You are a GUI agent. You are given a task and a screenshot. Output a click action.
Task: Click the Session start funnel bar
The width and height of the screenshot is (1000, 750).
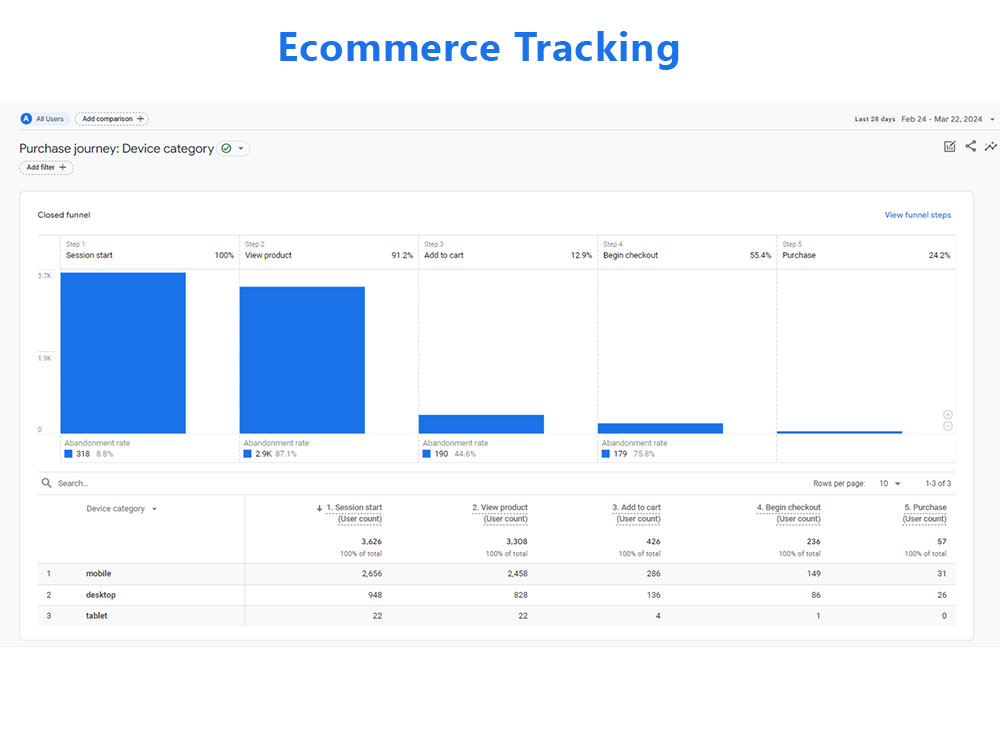[123, 353]
